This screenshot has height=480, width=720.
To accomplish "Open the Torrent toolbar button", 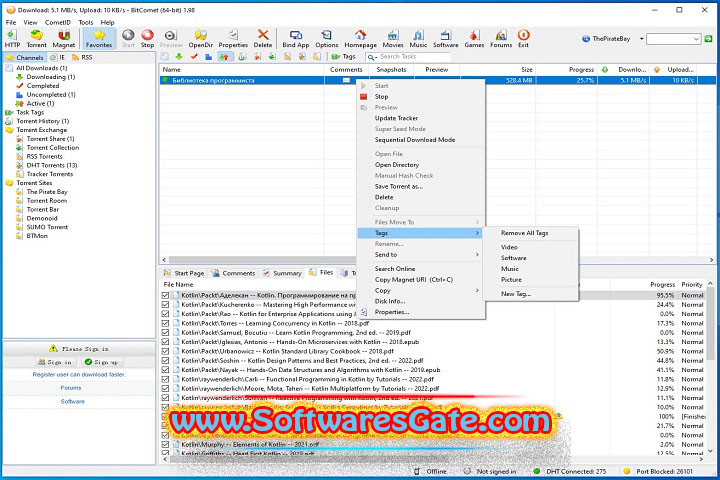I will tap(36, 39).
